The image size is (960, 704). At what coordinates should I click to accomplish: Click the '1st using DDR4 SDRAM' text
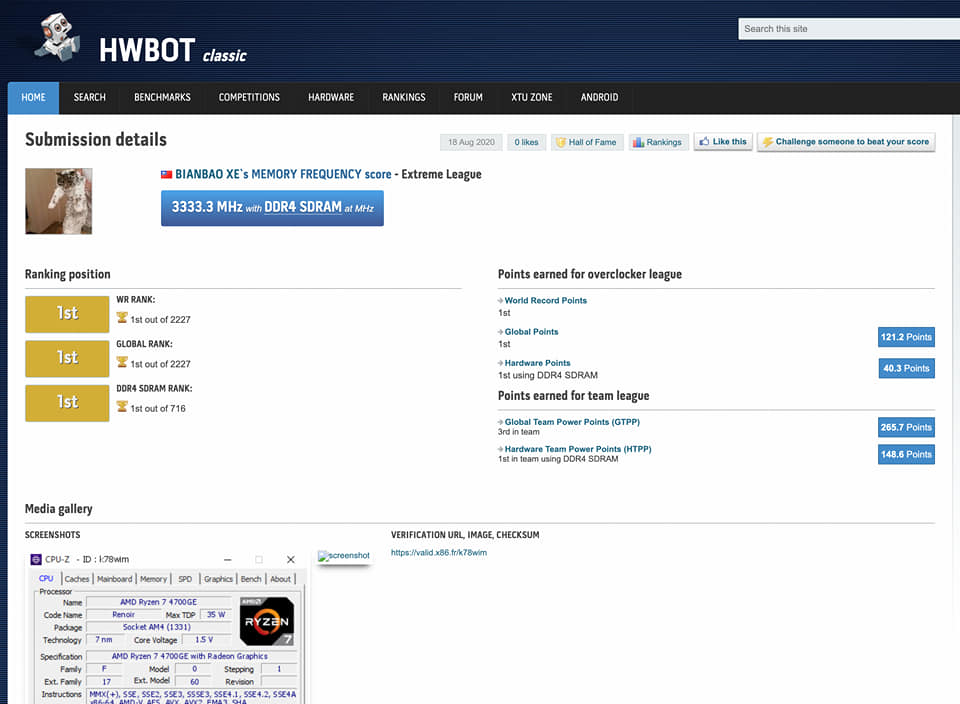pyautogui.click(x=548, y=375)
